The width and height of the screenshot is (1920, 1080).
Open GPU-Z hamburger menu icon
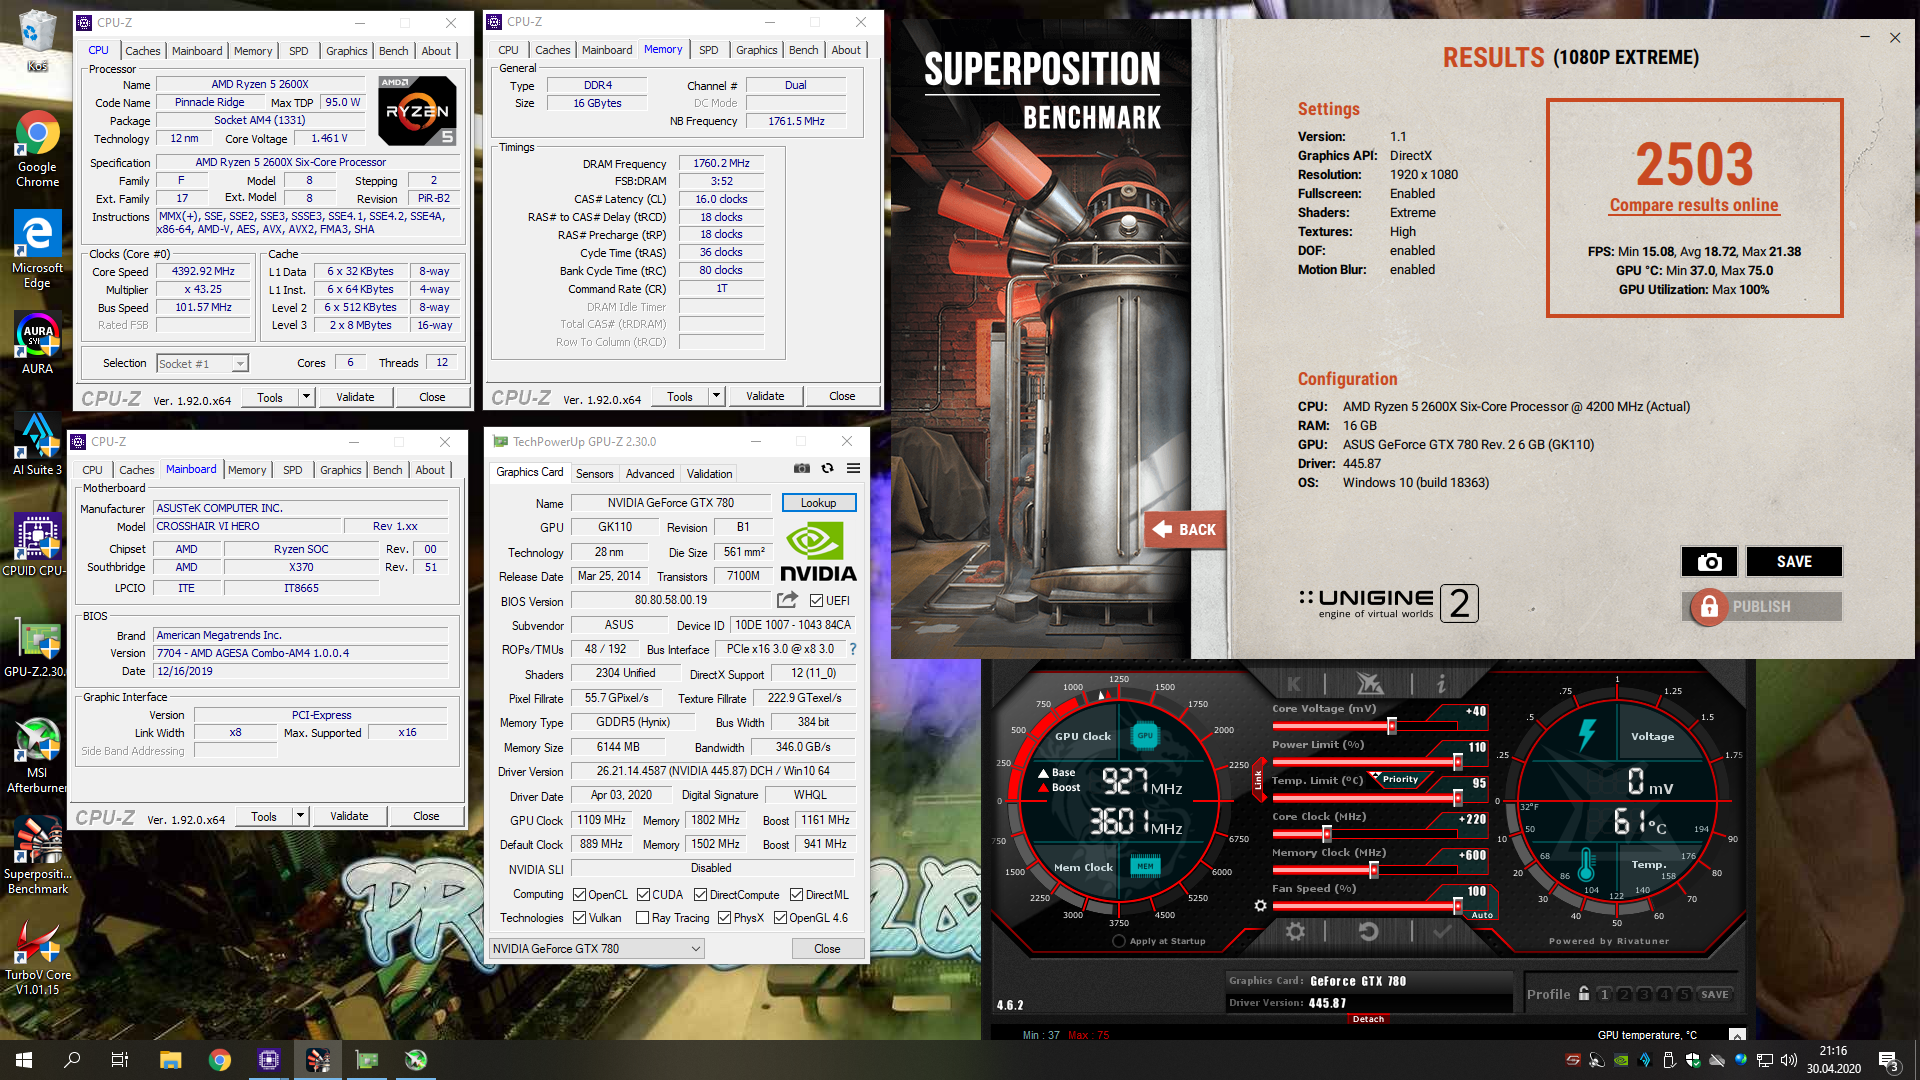coord(853,468)
